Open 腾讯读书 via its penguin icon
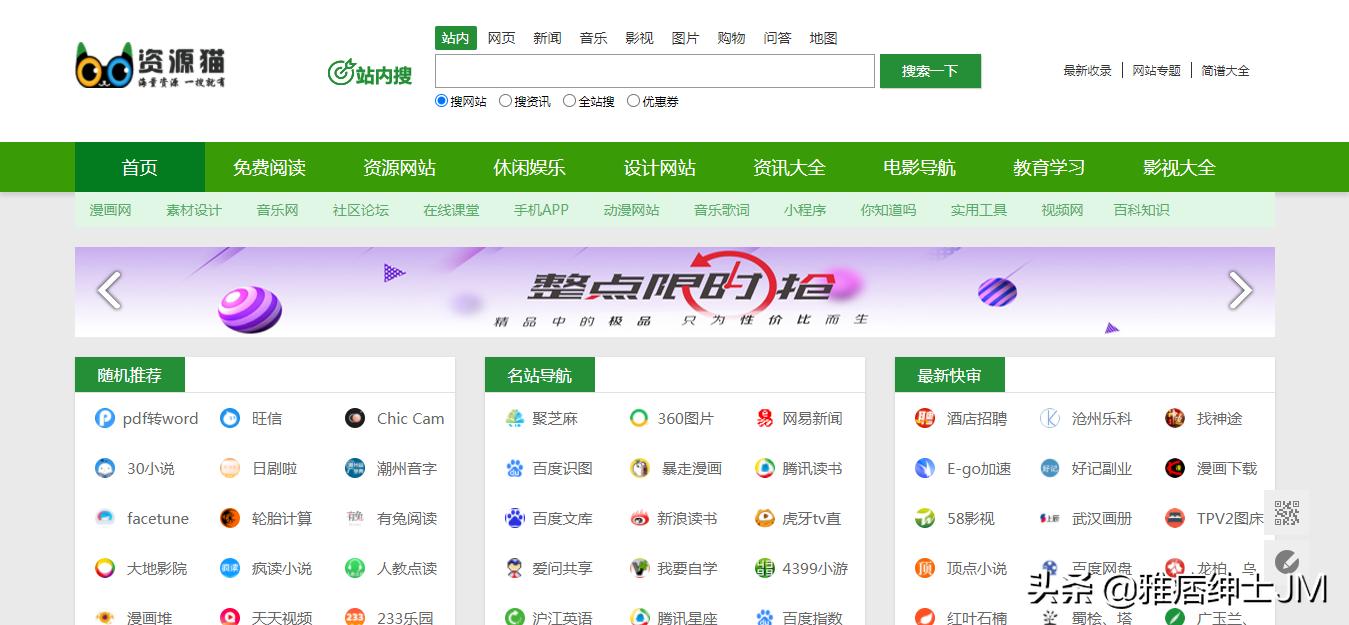Viewport: 1349px width, 625px height. coord(764,468)
